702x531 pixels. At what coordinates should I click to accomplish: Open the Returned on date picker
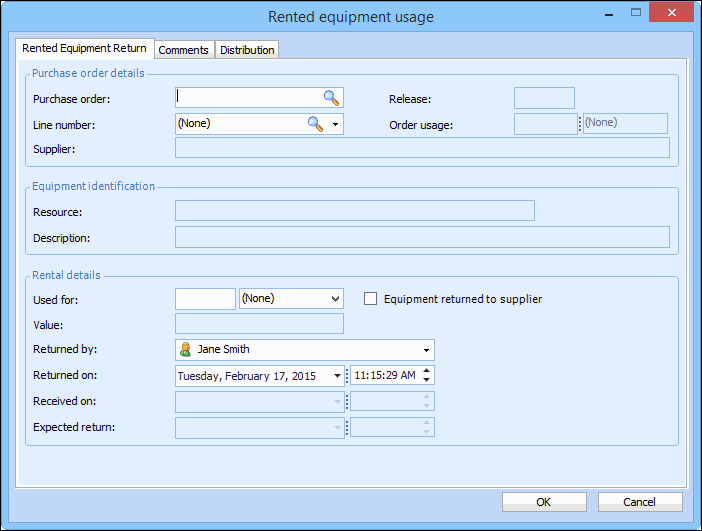(x=336, y=376)
